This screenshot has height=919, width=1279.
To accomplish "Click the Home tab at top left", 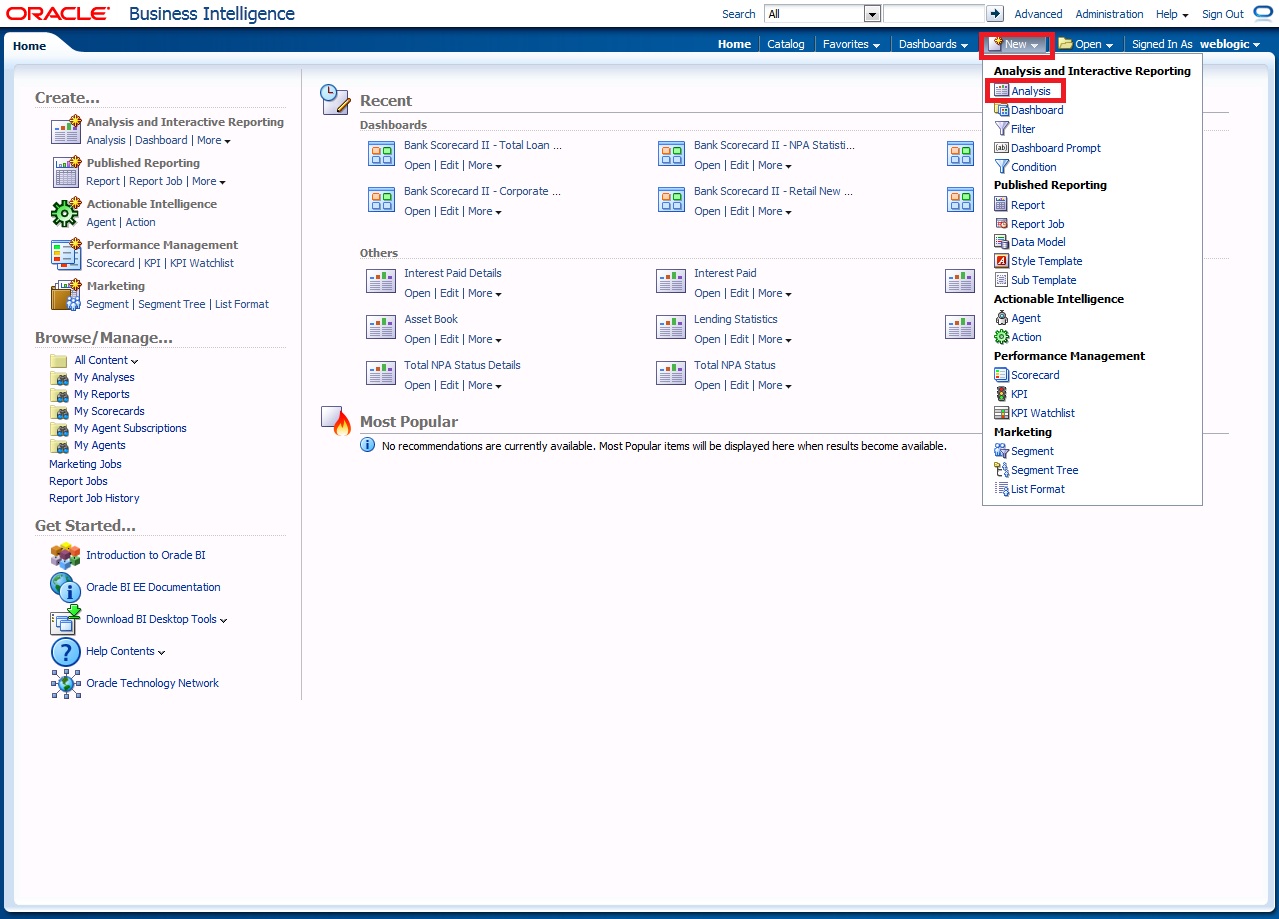I will click(x=29, y=46).
